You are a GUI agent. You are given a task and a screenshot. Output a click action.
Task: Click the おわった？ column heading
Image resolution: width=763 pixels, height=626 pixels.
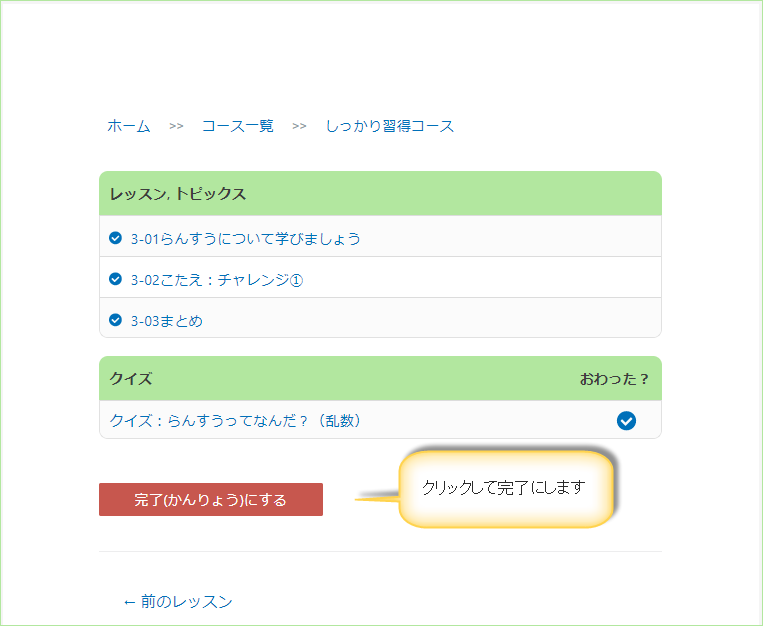click(614, 379)
